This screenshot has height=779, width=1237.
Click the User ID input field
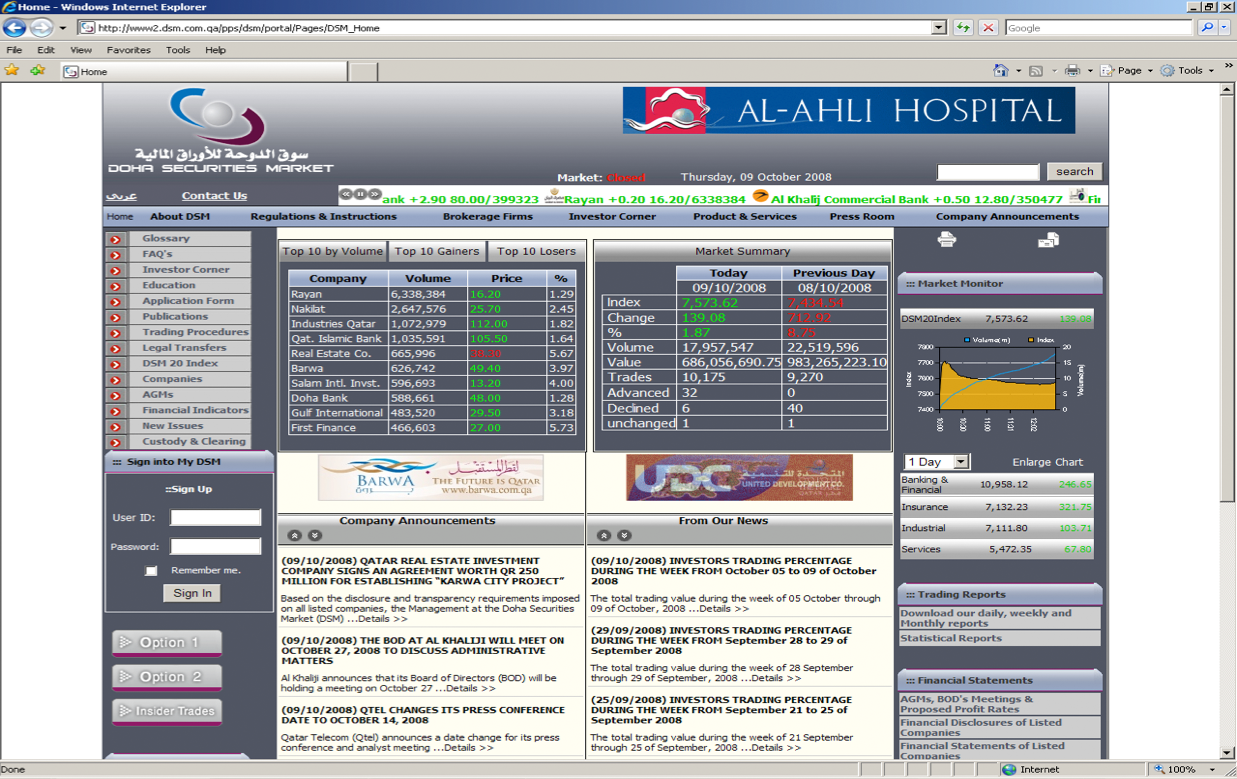215,517
